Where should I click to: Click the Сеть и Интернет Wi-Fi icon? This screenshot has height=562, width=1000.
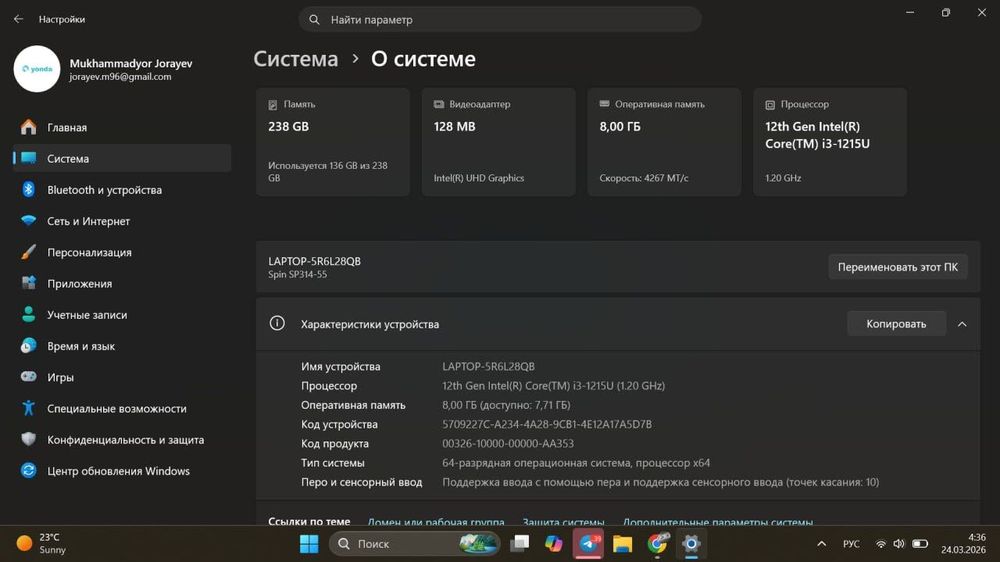(29, 221)
